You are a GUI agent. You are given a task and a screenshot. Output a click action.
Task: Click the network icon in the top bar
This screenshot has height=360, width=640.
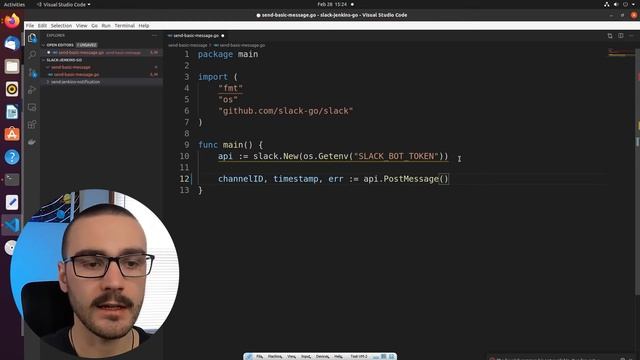607,4
